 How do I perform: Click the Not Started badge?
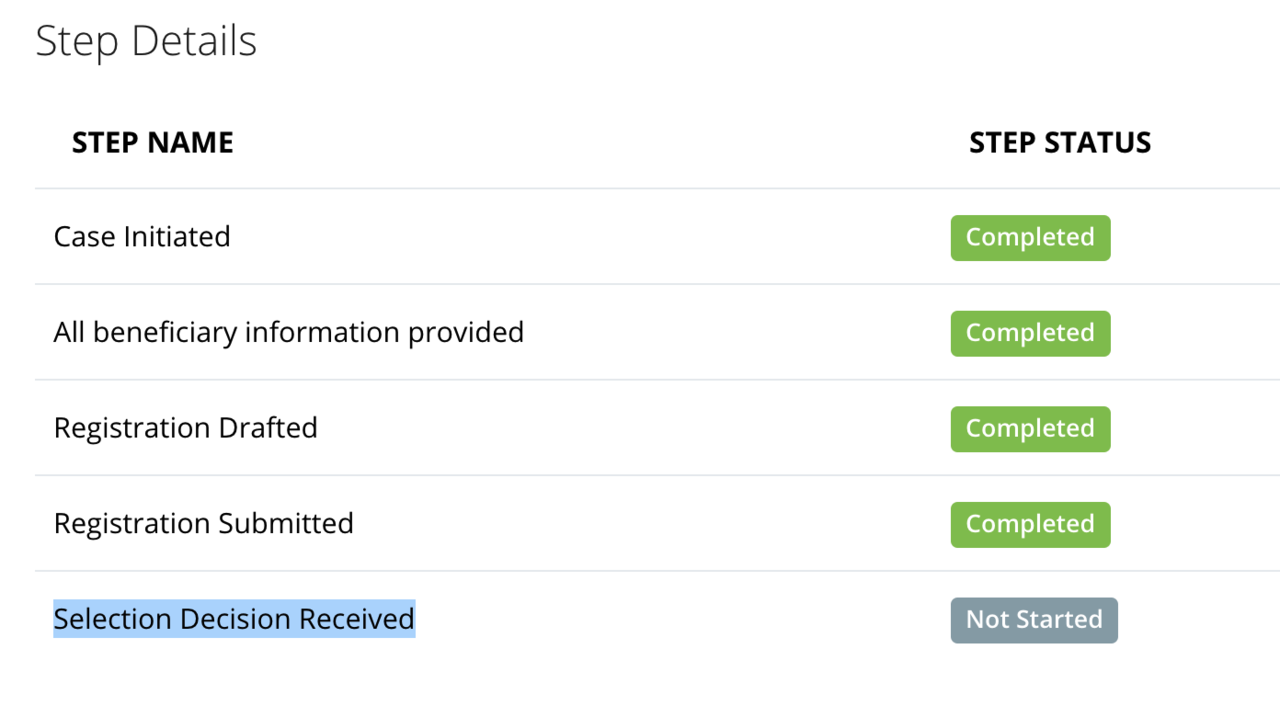pyautogui.click(x=1034, y=620)
